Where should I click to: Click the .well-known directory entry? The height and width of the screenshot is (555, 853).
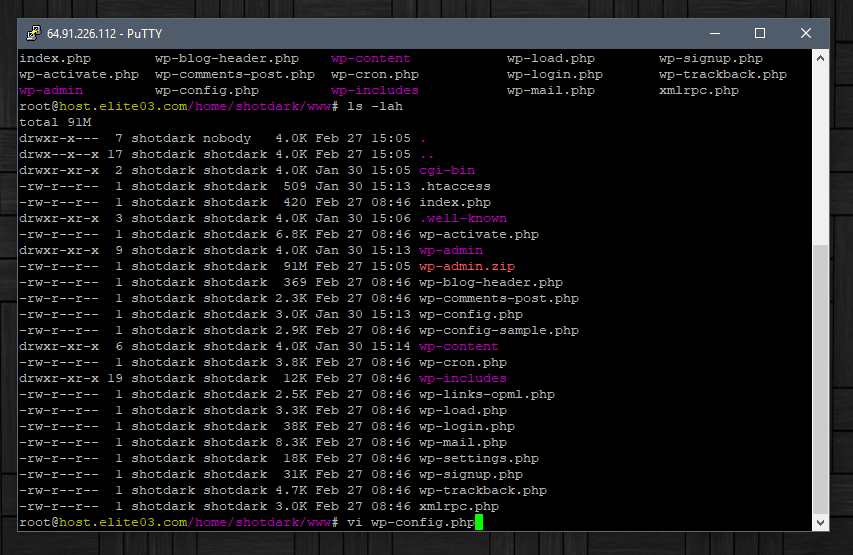[x=463, y=218]
